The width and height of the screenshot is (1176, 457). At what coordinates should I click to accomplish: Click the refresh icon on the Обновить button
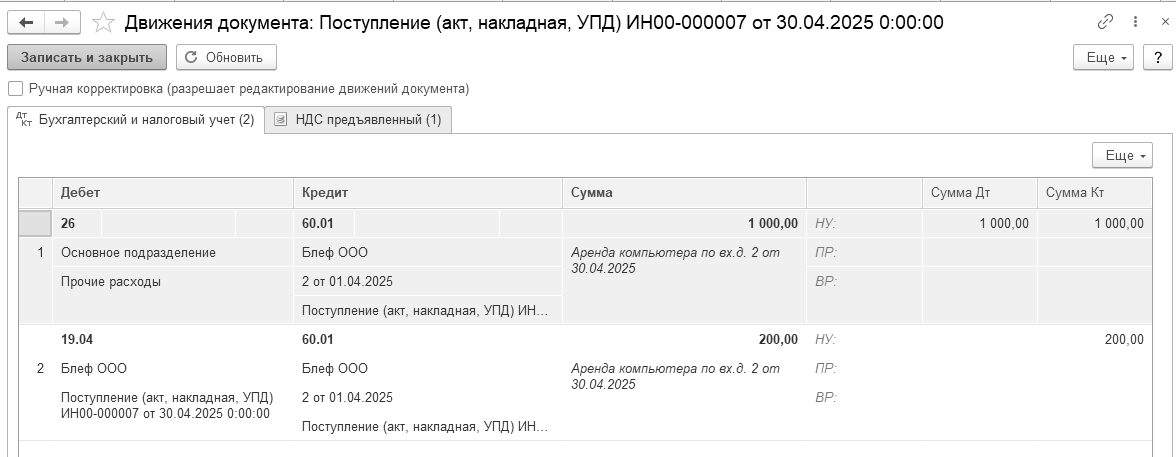[x=191, y=58]
